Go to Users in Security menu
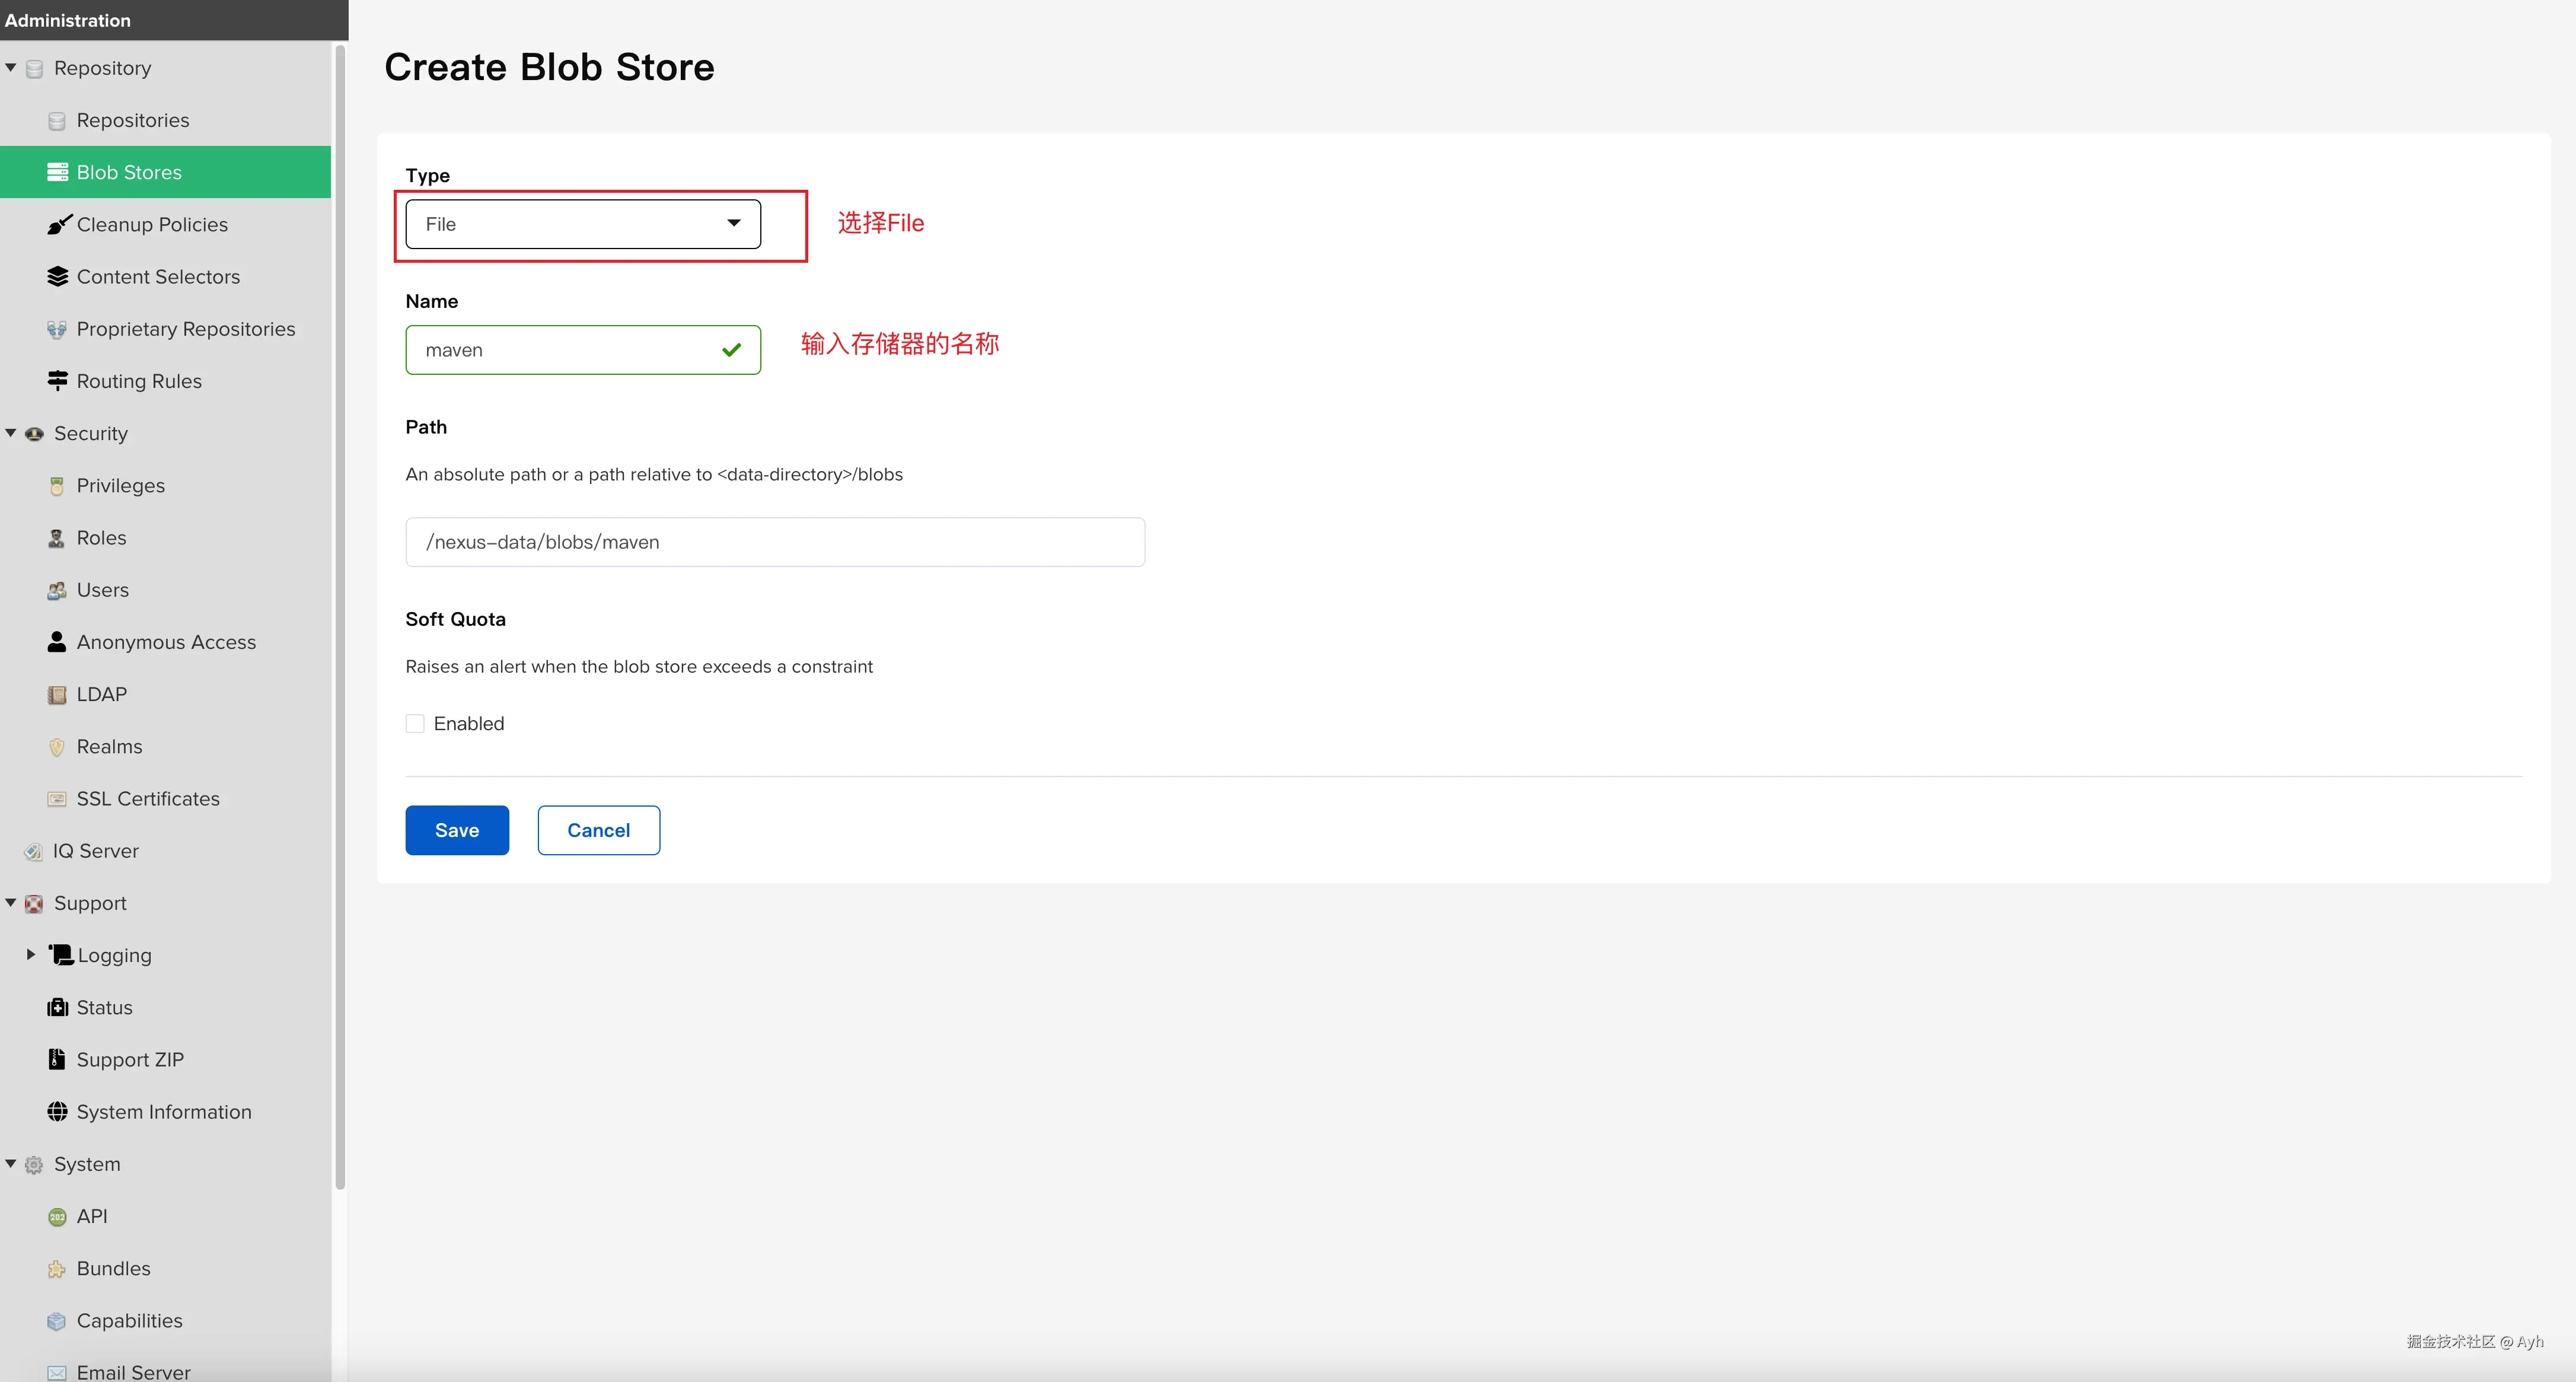2576x1382 pixels. click(102, 590)
